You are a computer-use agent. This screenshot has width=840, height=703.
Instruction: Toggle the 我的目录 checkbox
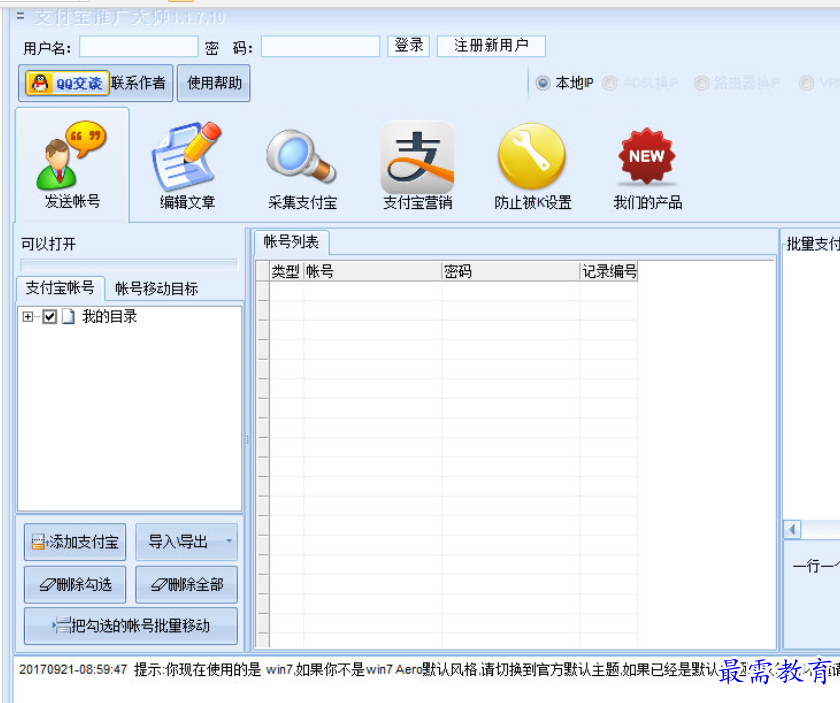(x=50, y=317)
